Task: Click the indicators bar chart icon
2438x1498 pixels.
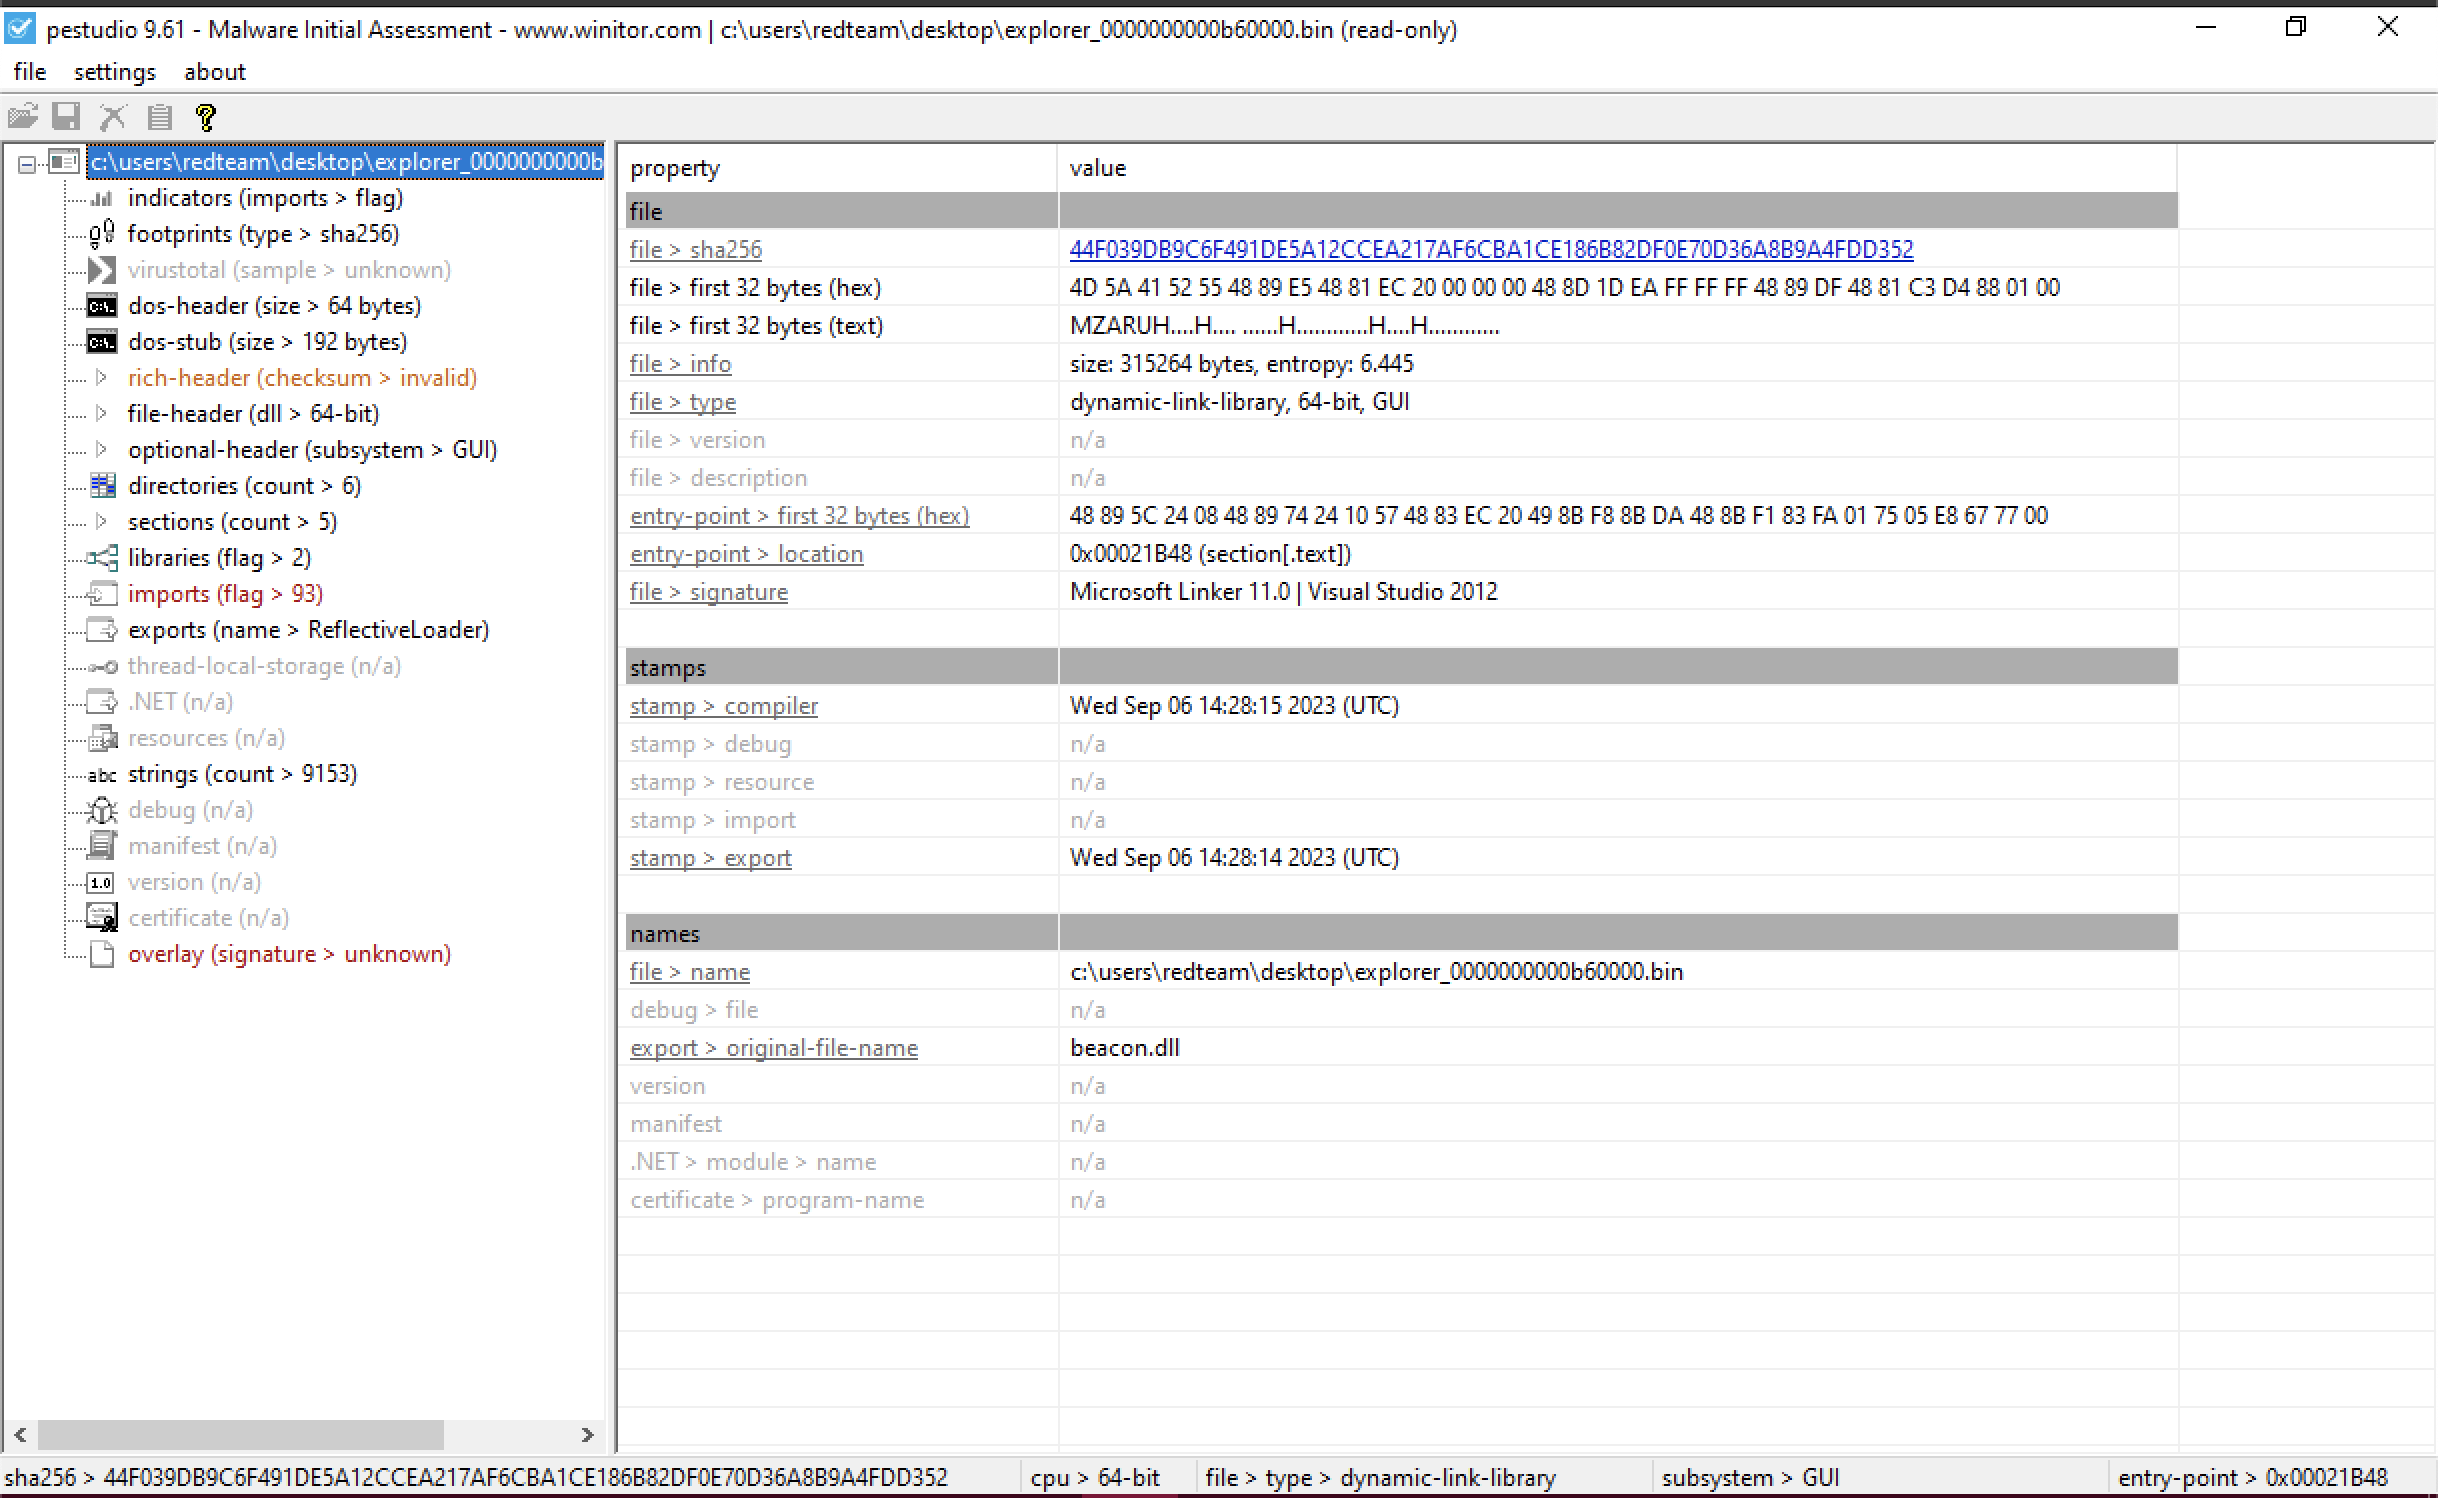Action: pyautogui.click(x=102, y=198)
